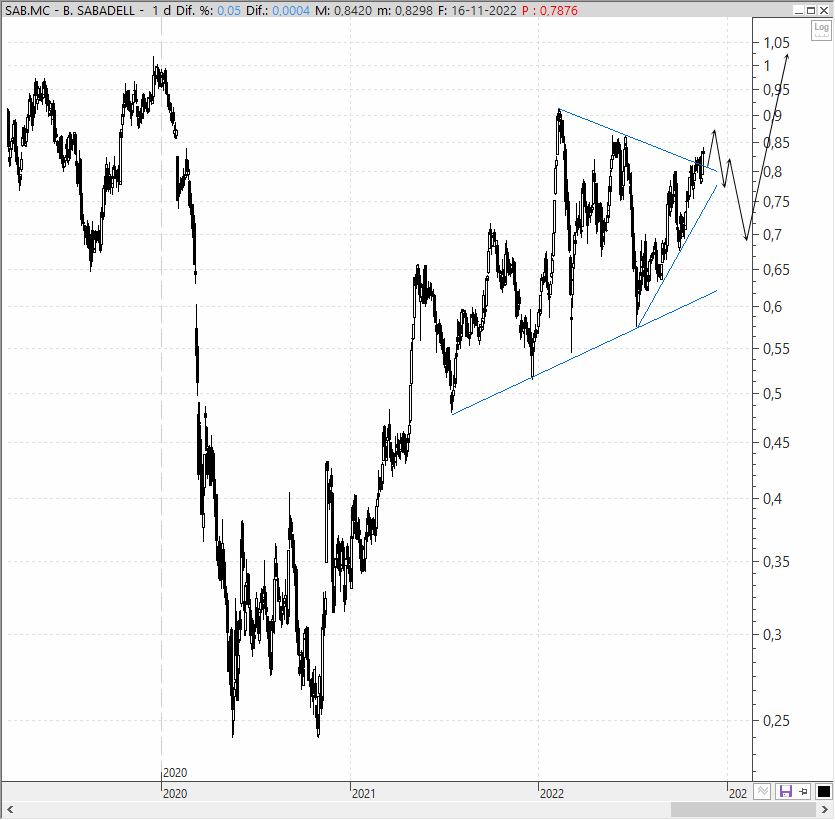Screen dimensions: 835x820
Task: Click the Dif. % value 0,05
Action: (229, 11)
